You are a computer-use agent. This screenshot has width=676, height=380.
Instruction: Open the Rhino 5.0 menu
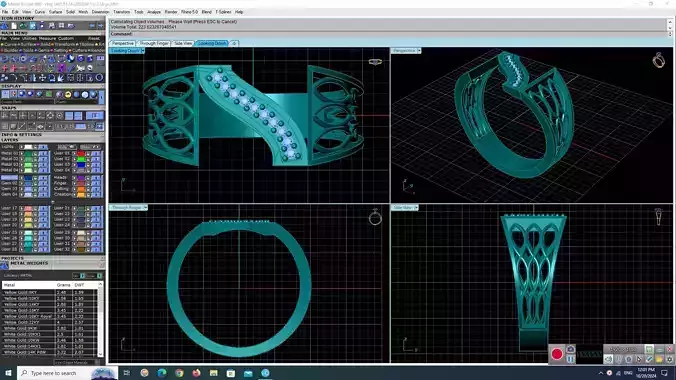(189, 12)
